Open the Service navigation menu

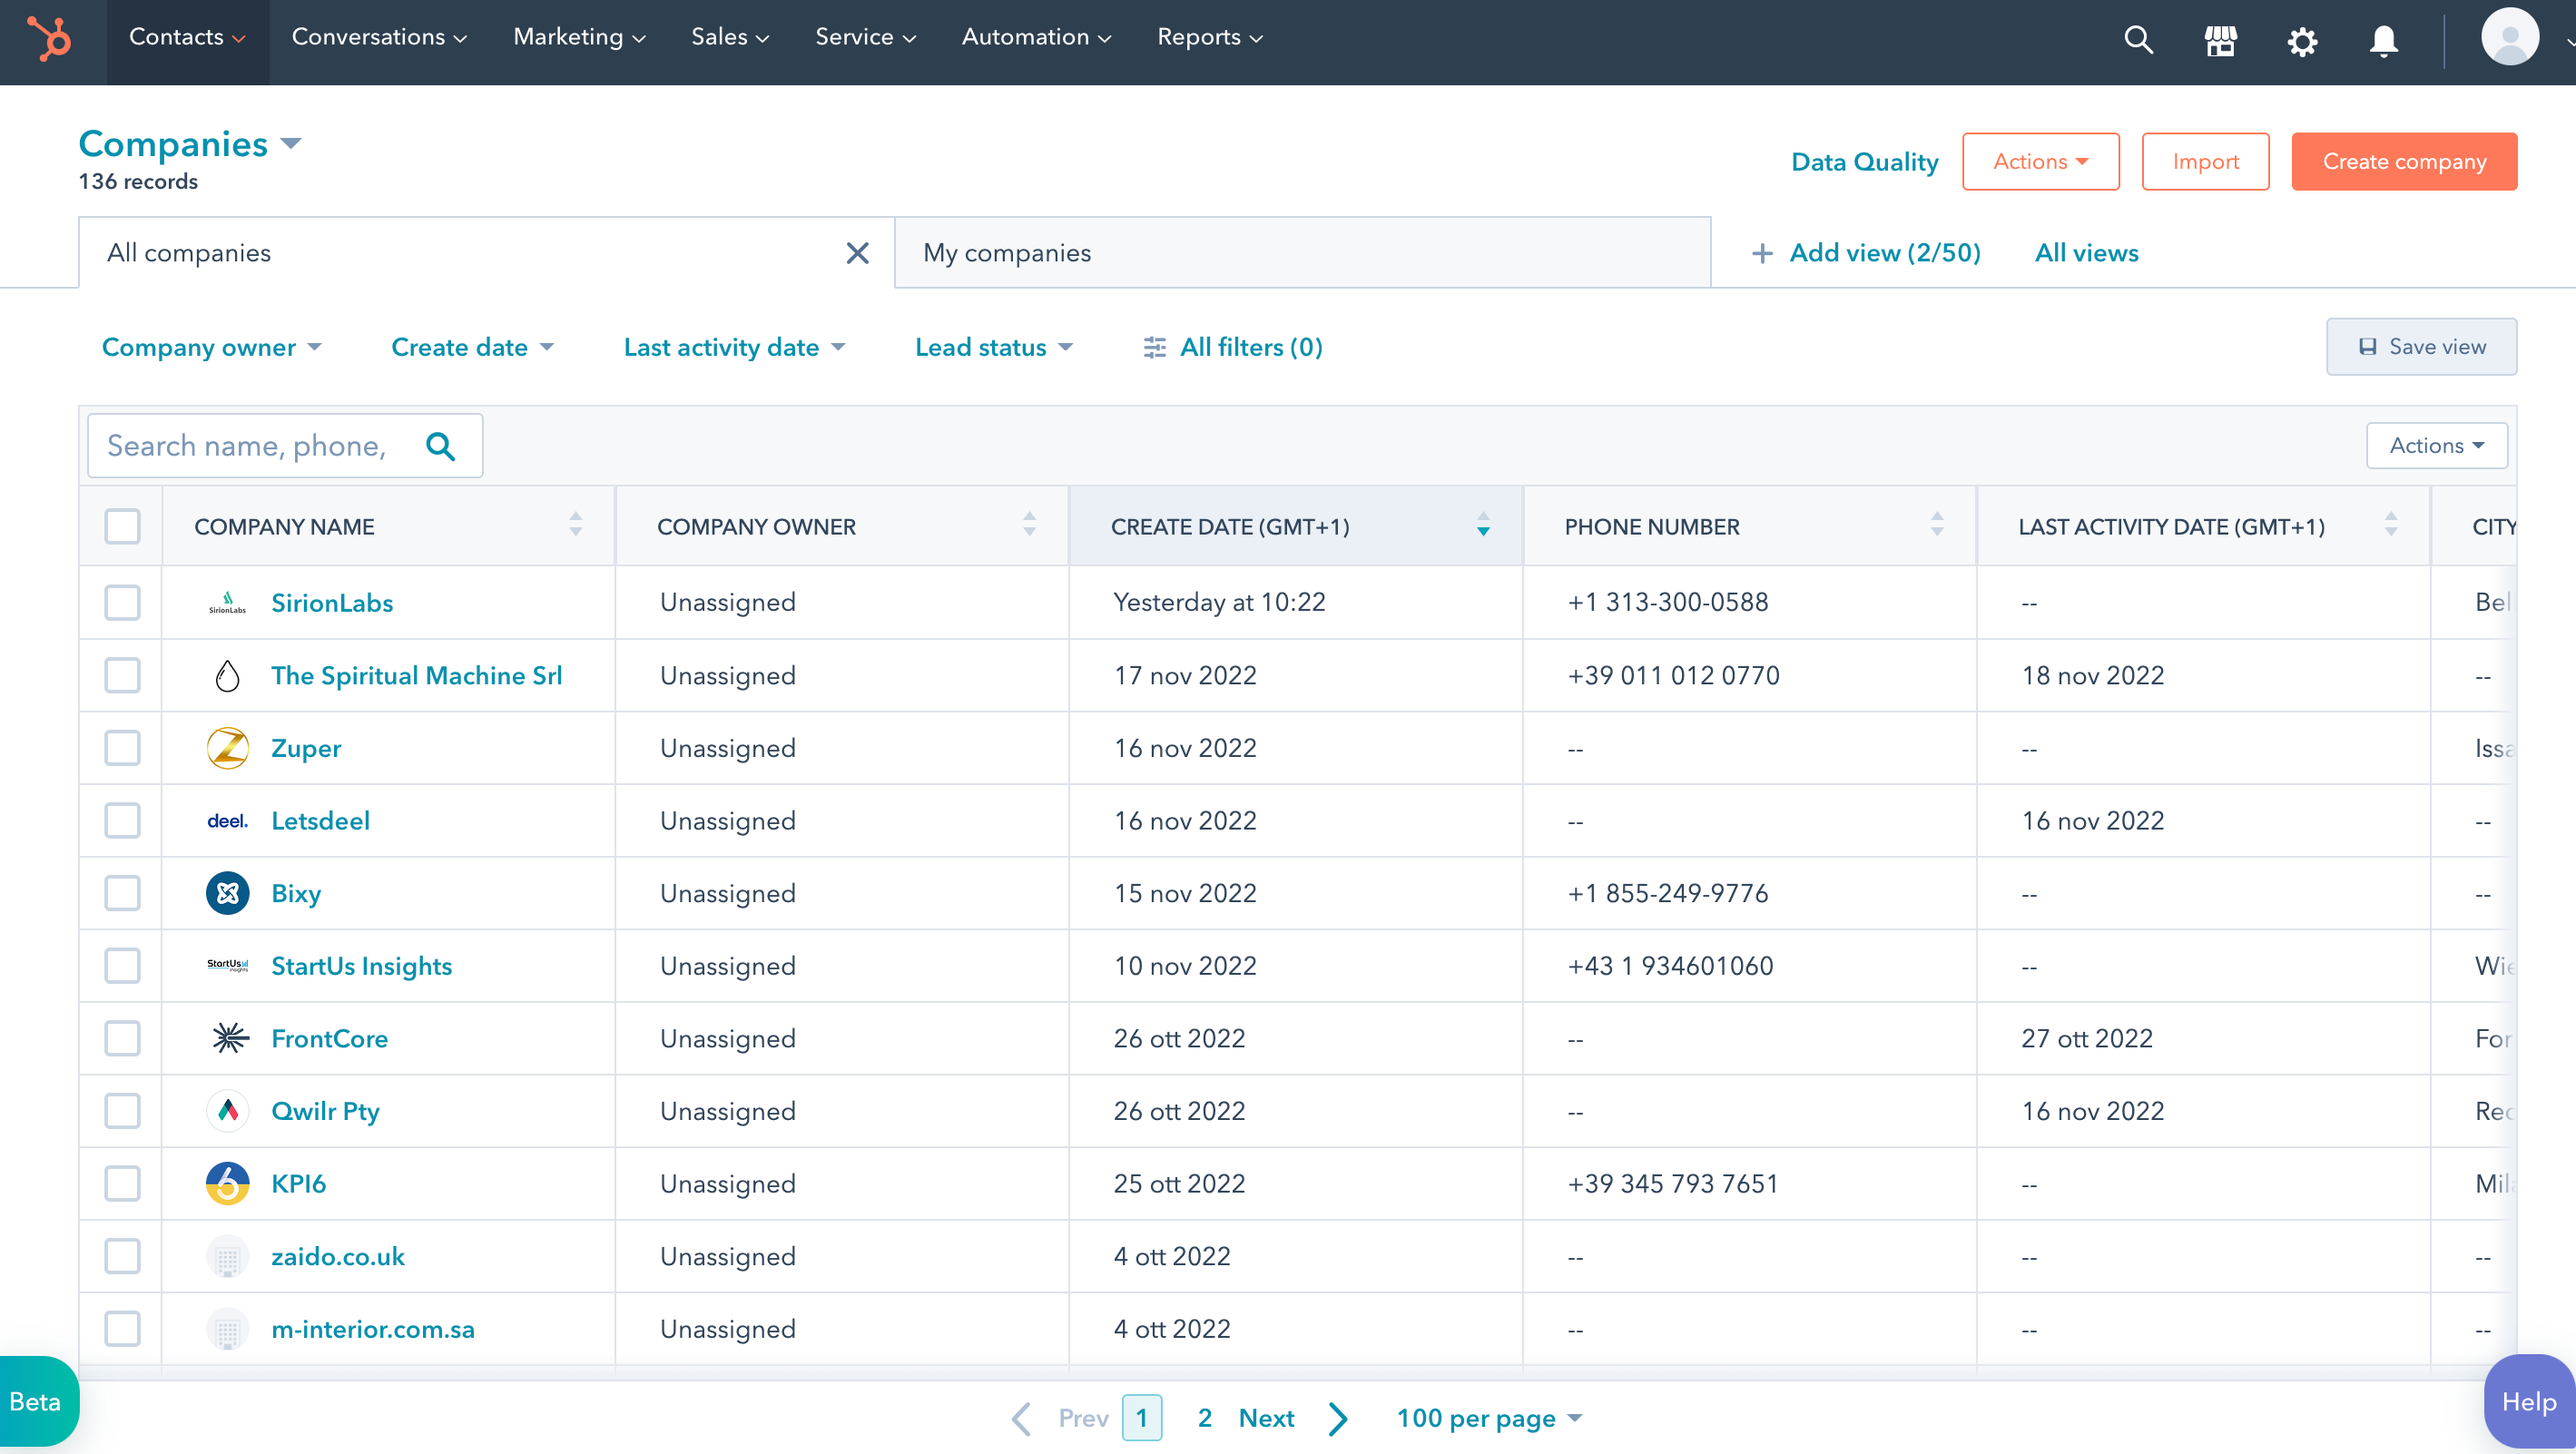point(865,37)
